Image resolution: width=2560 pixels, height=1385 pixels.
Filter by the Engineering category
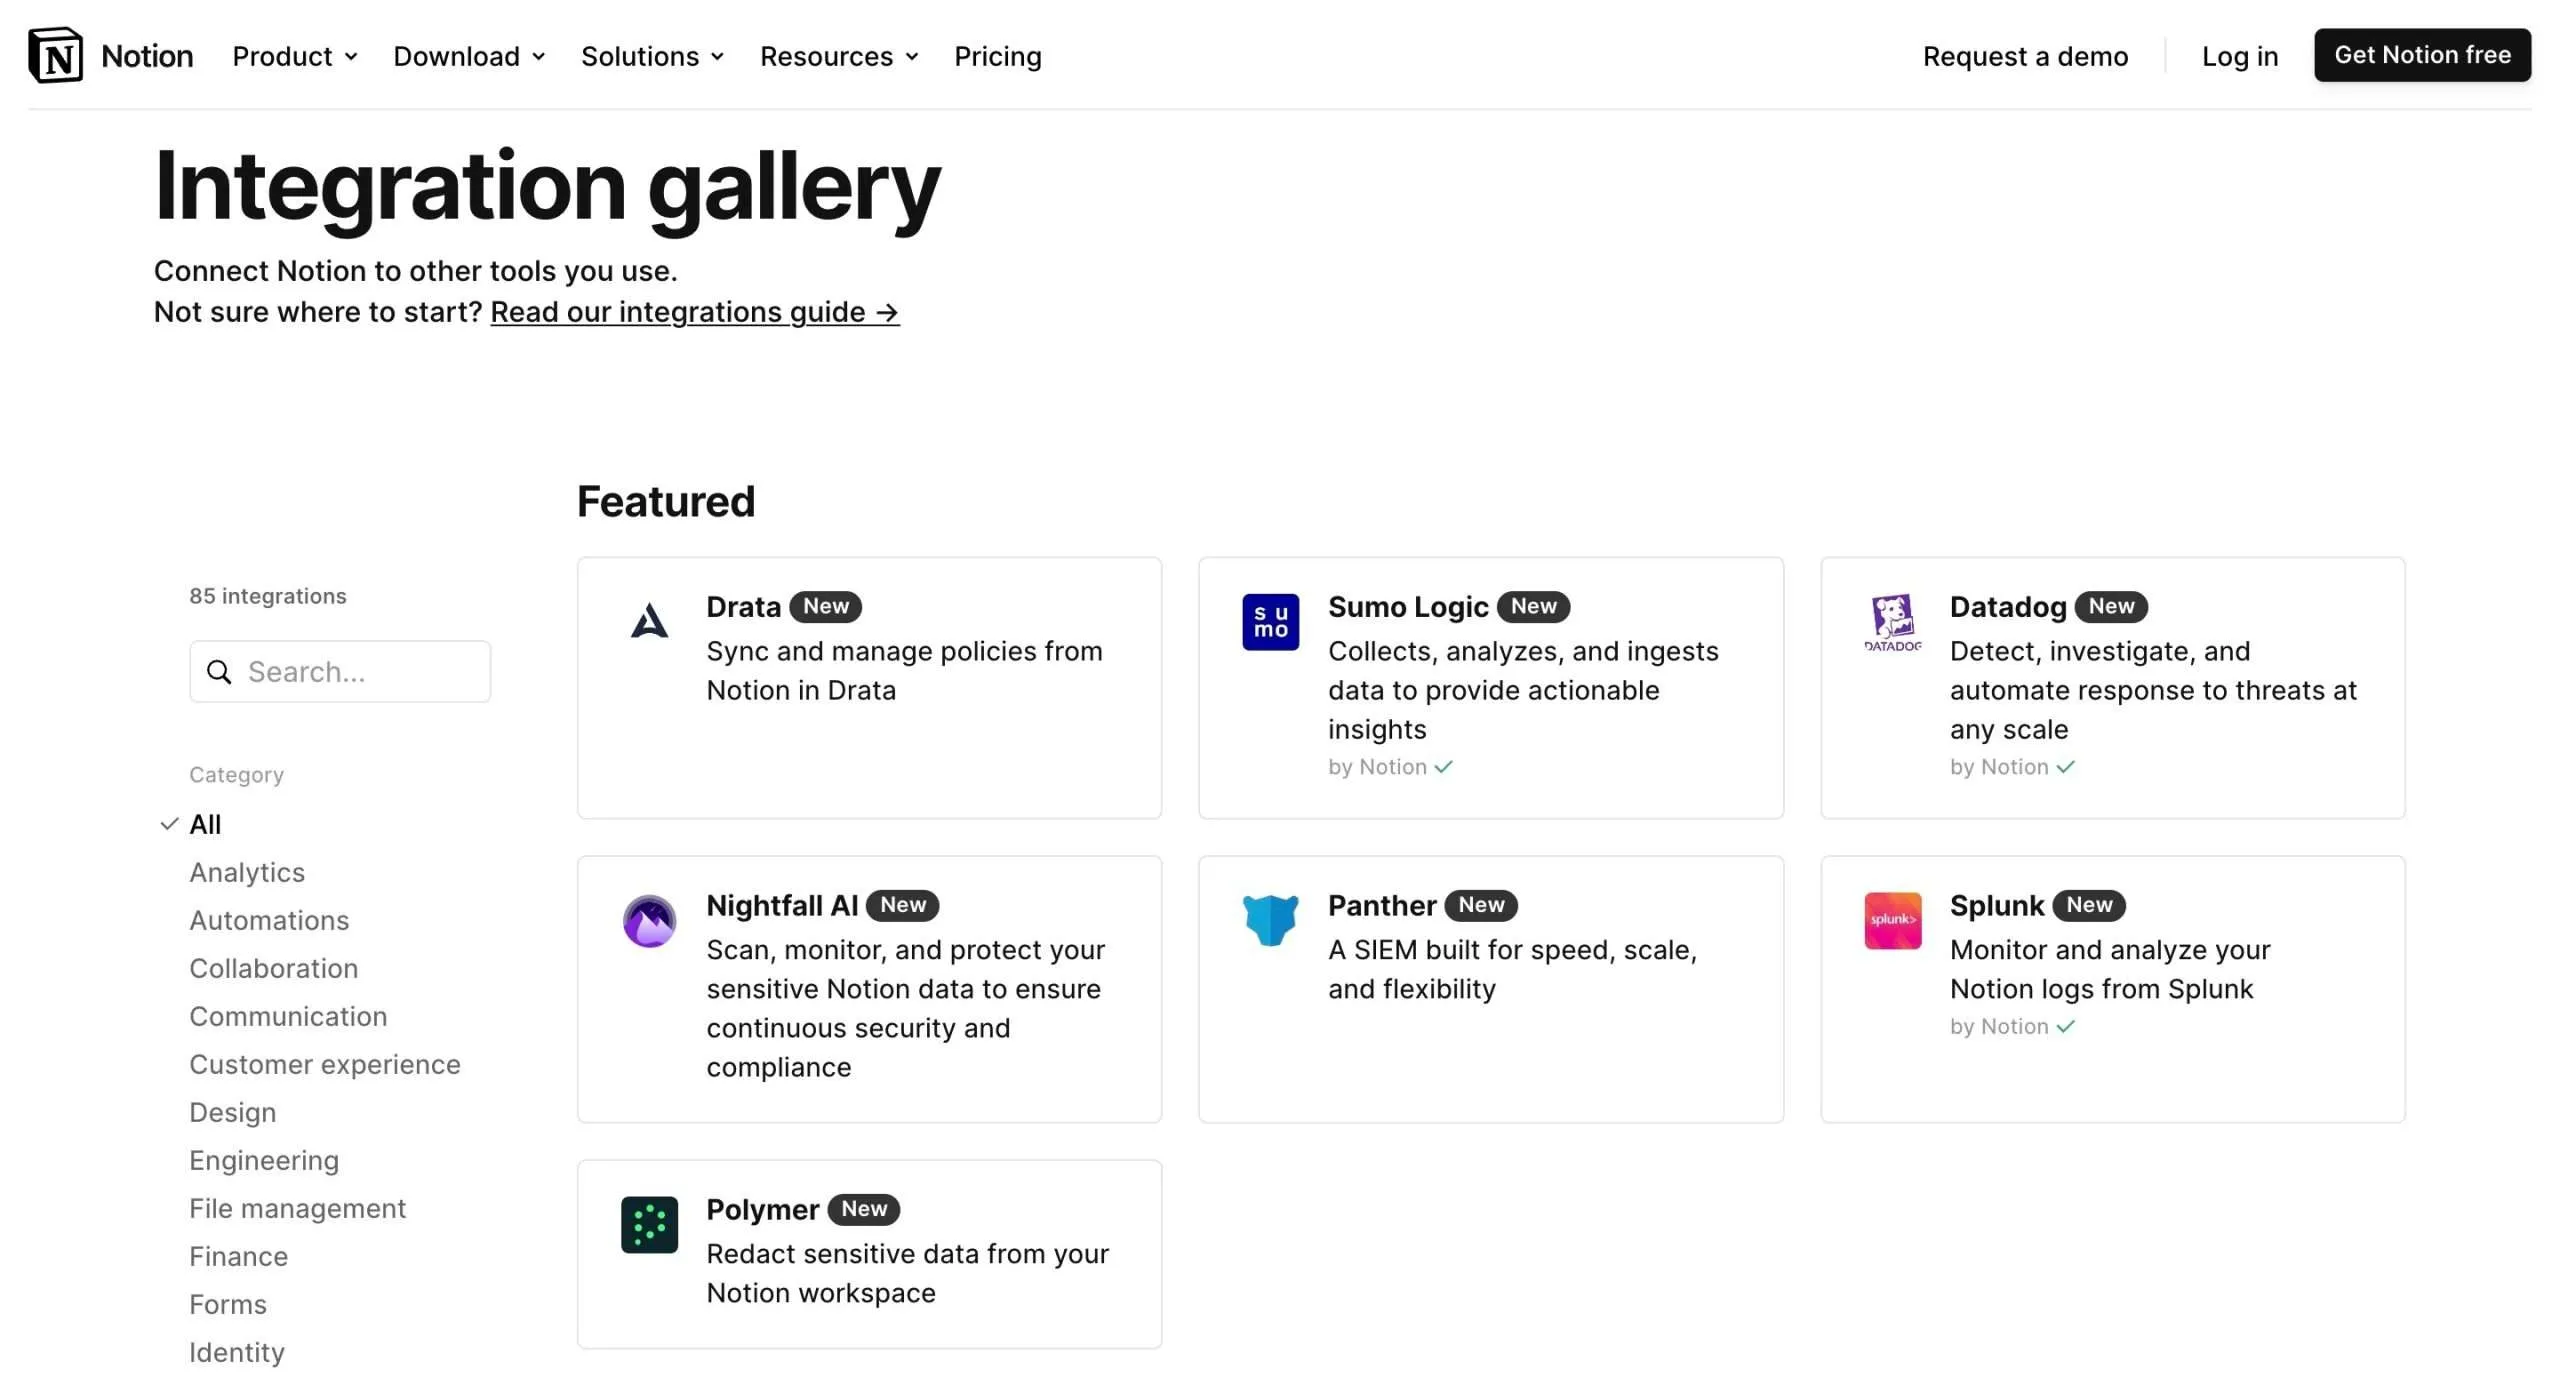264,1160
